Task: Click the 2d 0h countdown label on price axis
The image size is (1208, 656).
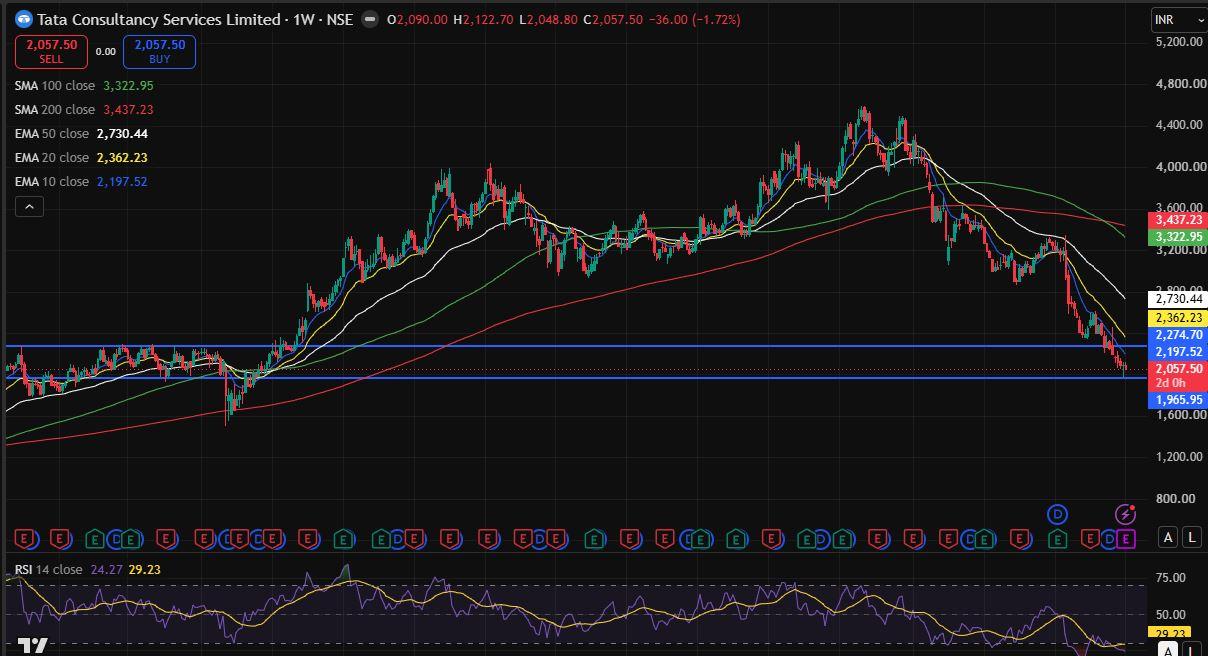Action: pyautogui.click(x=1171, y=383)
